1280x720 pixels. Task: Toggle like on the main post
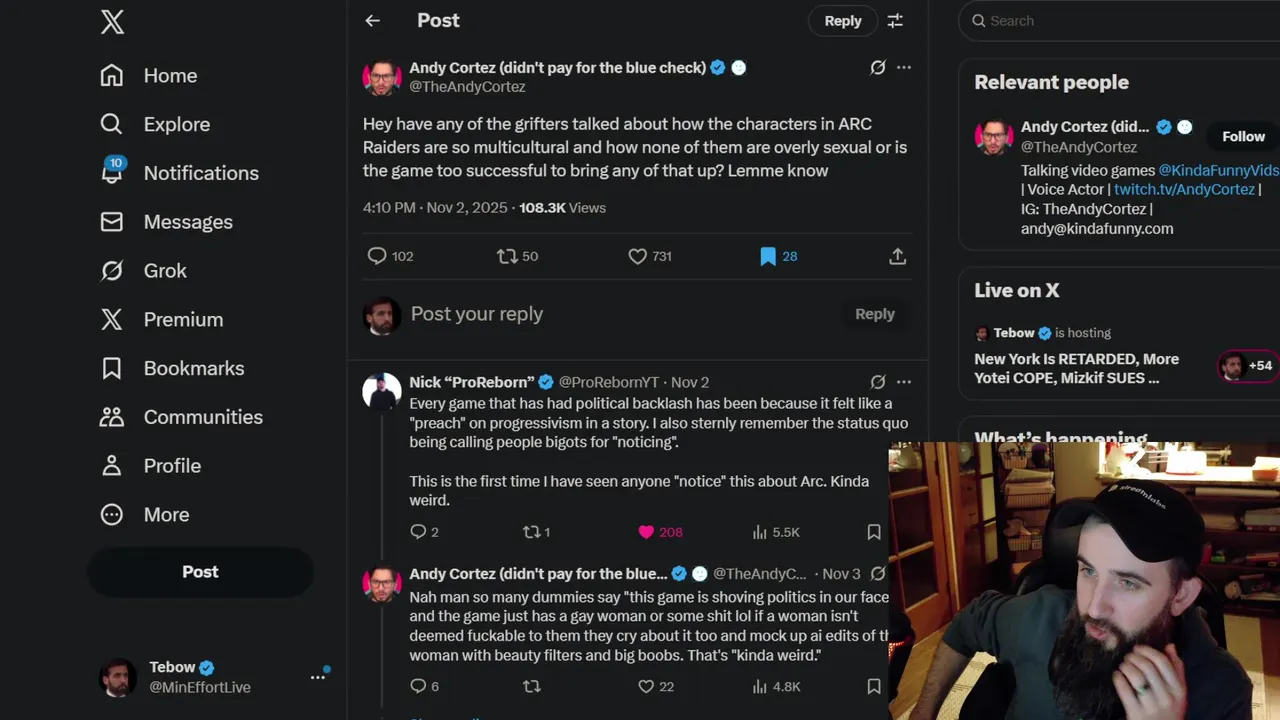point(637,257)
